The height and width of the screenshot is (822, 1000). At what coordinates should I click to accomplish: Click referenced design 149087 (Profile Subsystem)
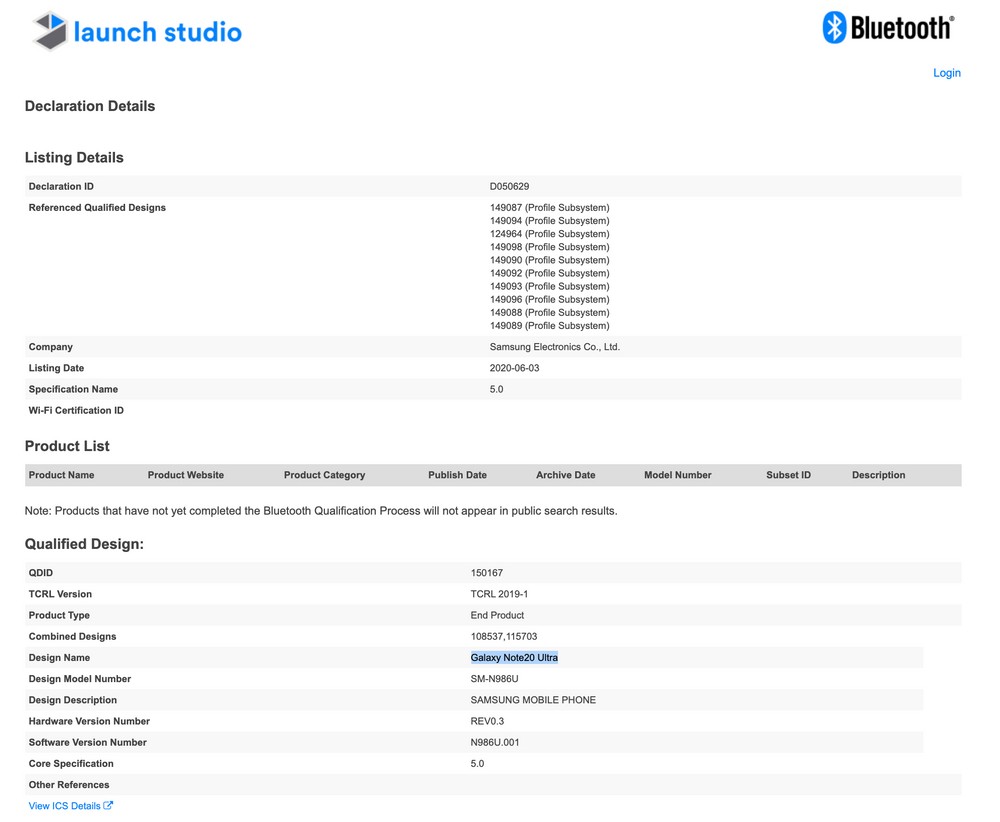549,208
